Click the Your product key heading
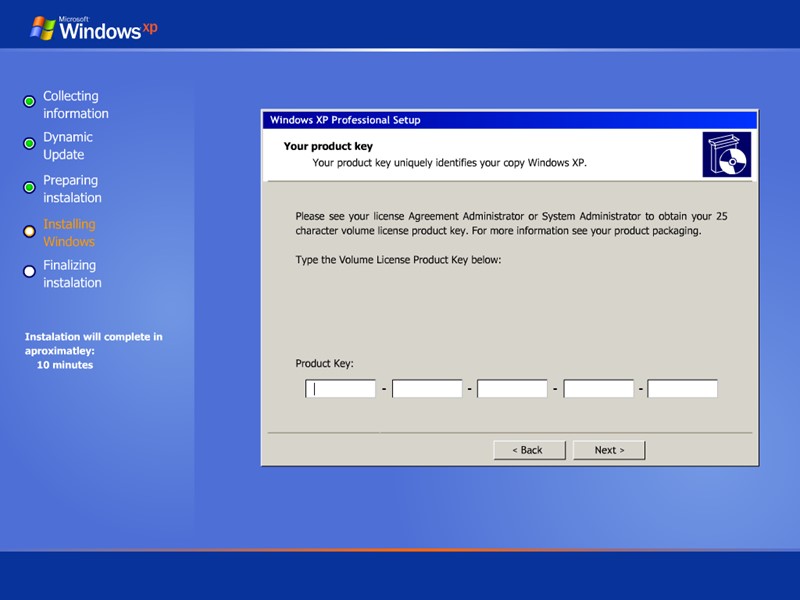The height and width of the screenshot is (600, 800). 328,146
